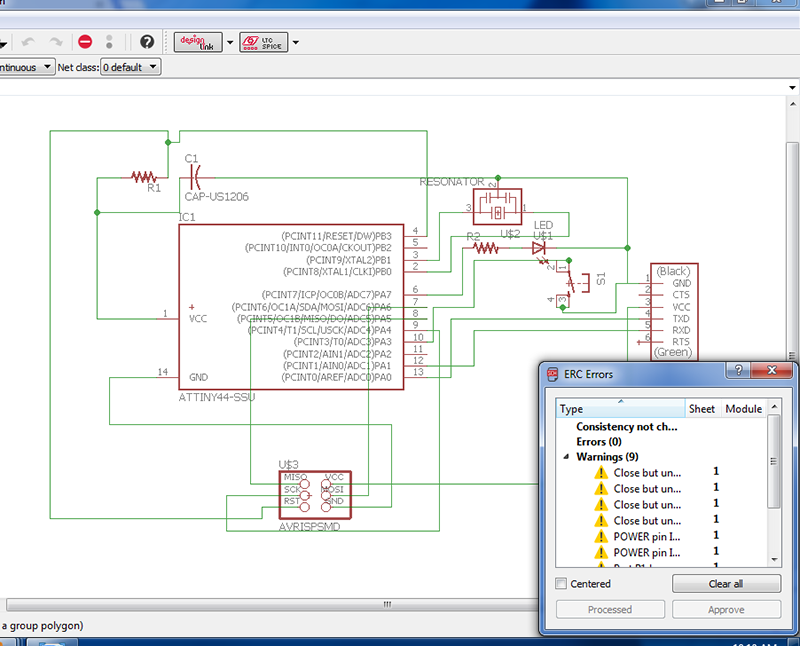Open the continuous wire style dropdown

click(x=26, y=67)
